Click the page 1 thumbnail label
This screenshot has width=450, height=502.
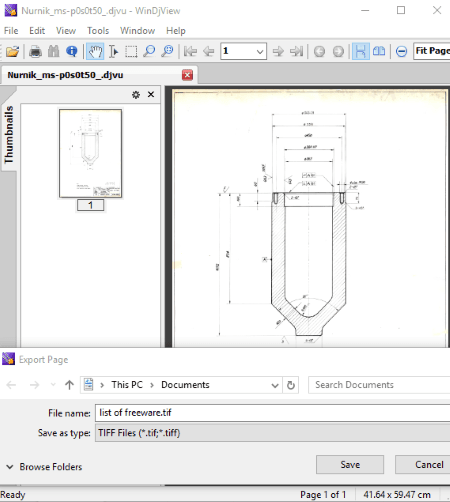tap(90, 205)
